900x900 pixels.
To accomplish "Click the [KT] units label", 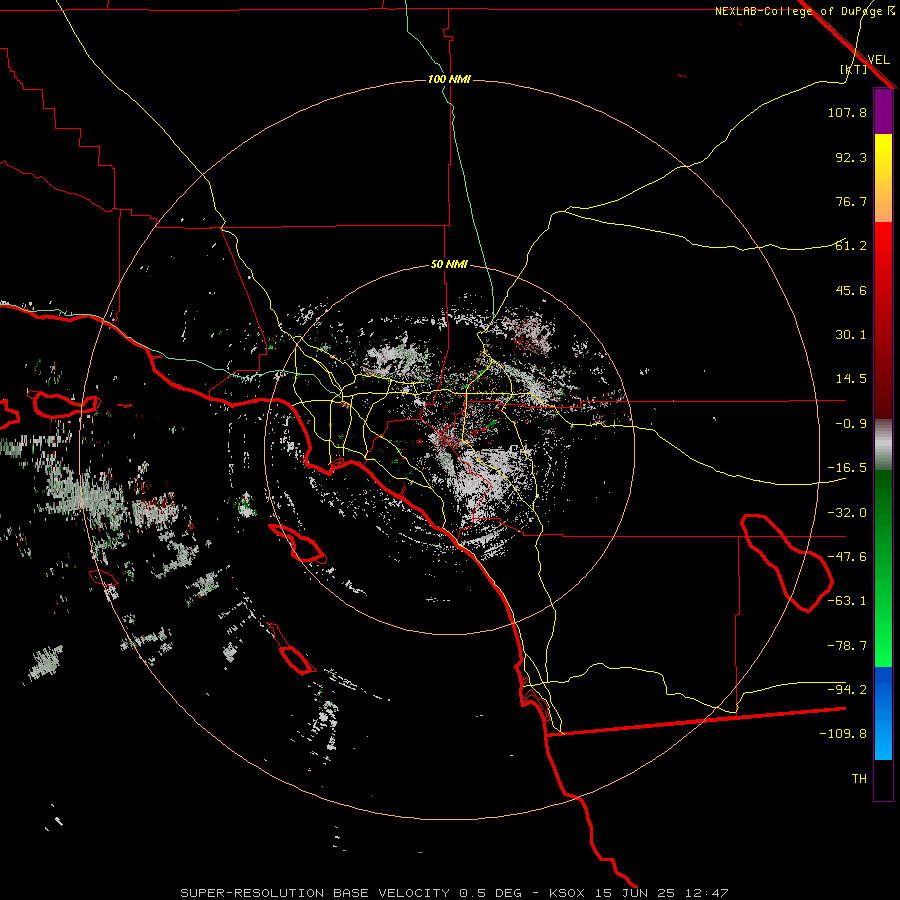I will (x=854, y=69).
